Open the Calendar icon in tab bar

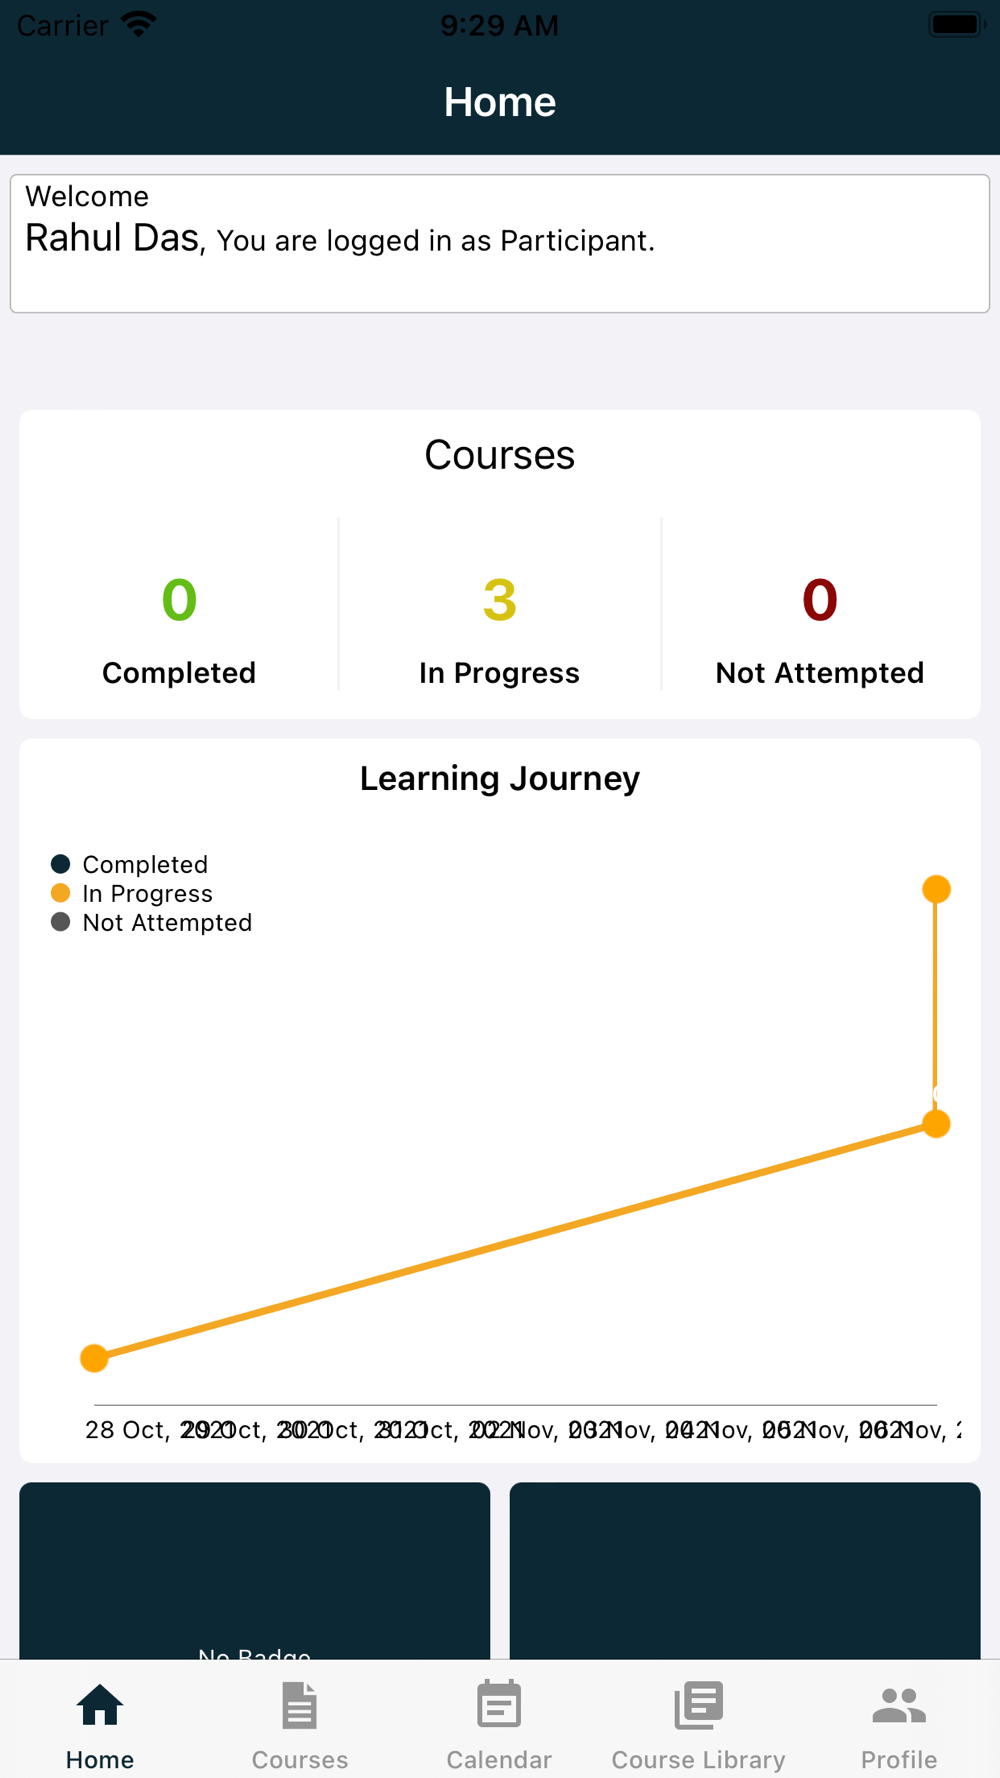pos(499,1705)
